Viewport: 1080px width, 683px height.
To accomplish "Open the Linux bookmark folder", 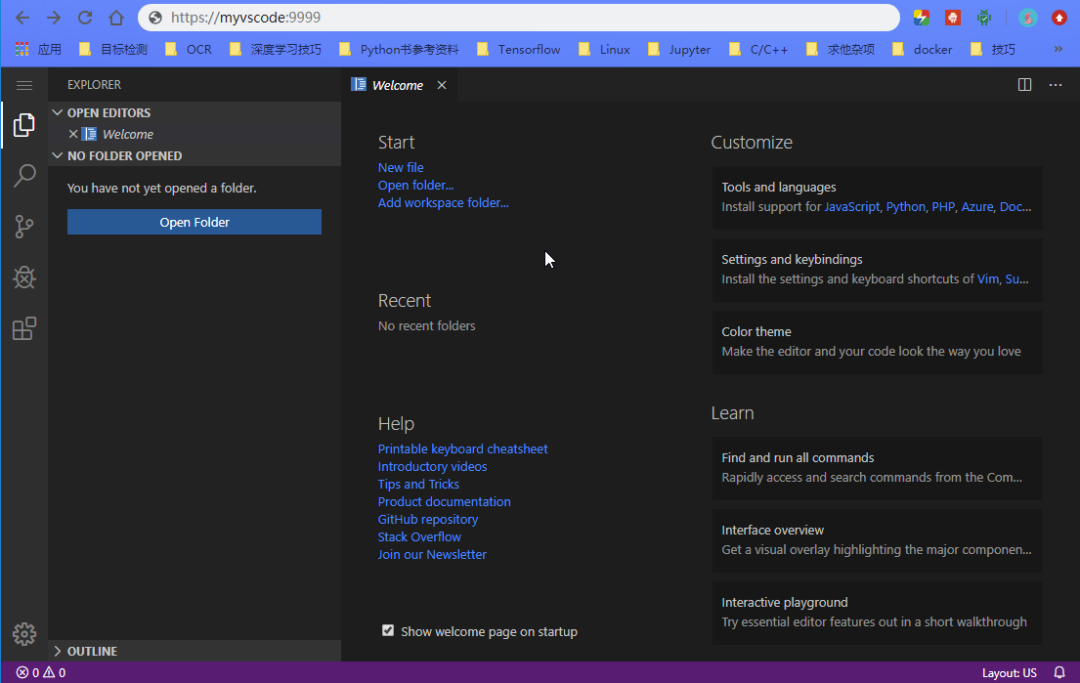I will 605,50.
